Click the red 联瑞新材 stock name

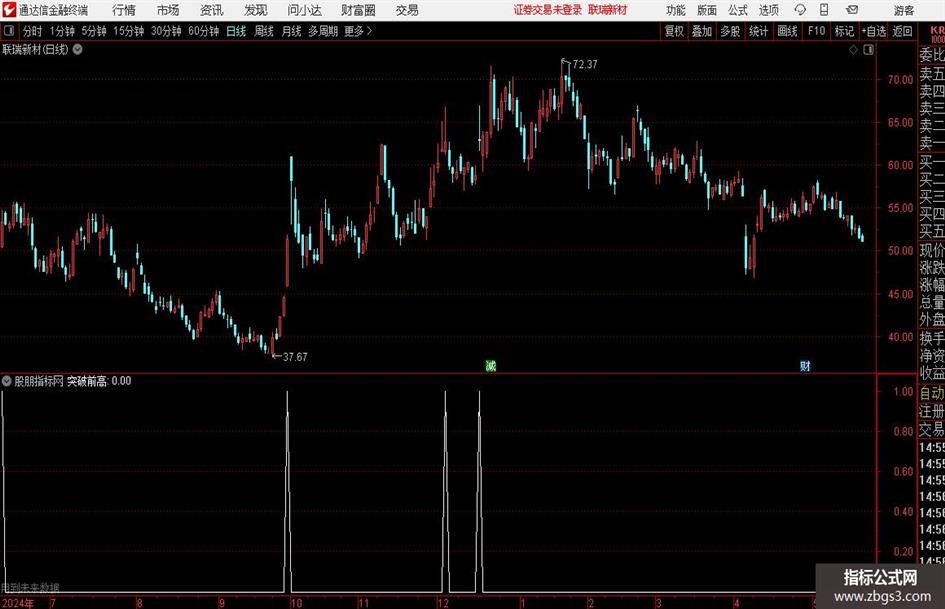click(x=608, y=10)
